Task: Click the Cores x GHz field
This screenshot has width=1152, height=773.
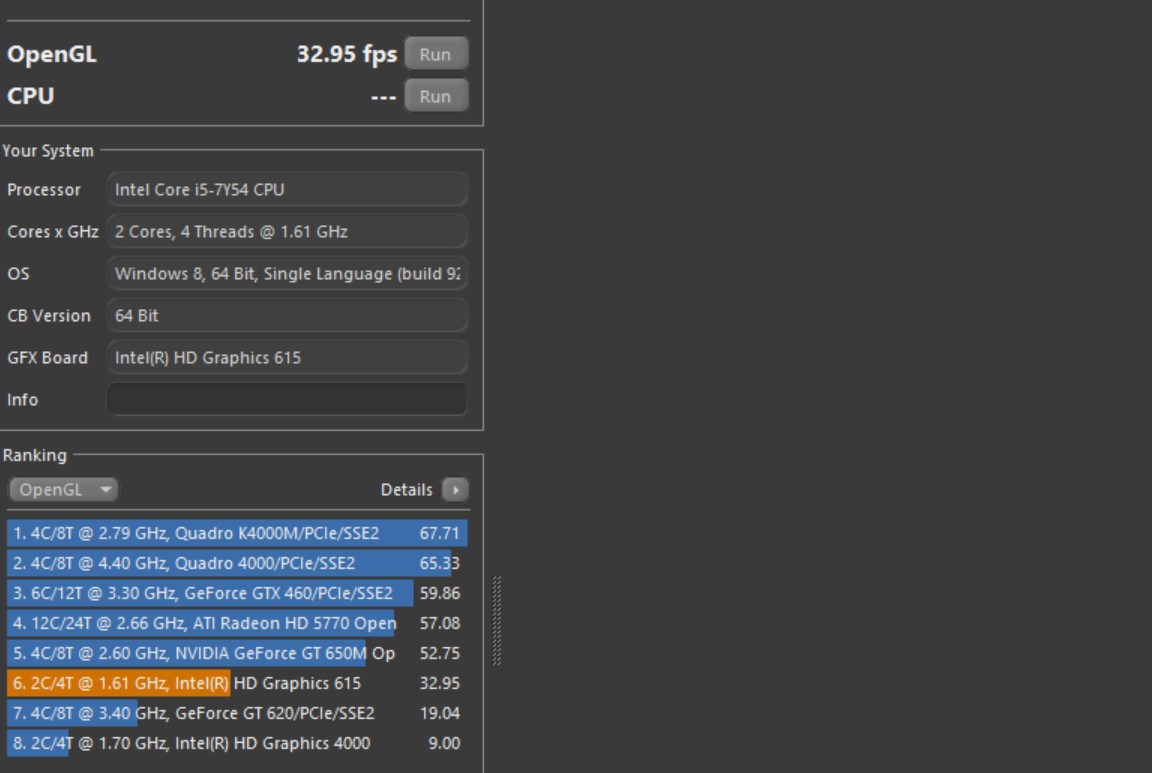Action: pos(287,231)
